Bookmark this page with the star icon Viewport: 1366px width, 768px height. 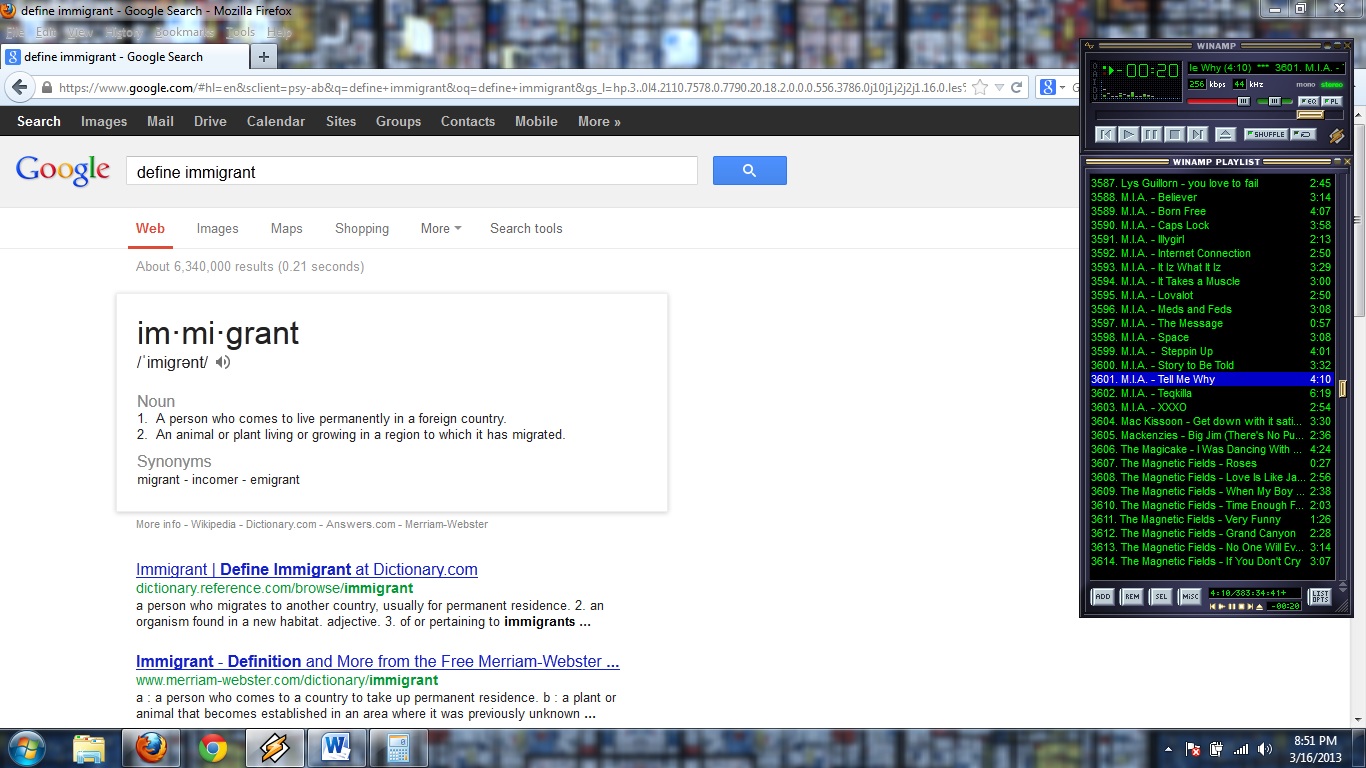coord(981,88)
